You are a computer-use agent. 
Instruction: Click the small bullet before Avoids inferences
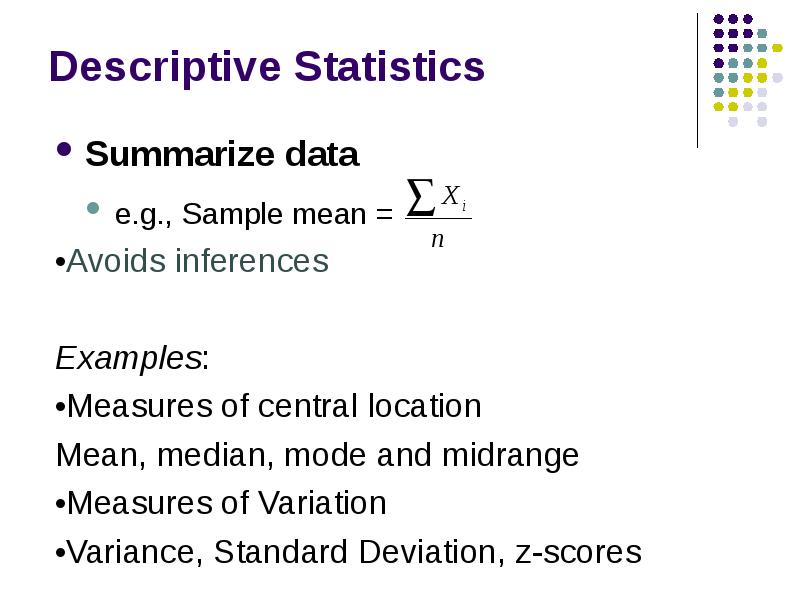coord(60,263)
